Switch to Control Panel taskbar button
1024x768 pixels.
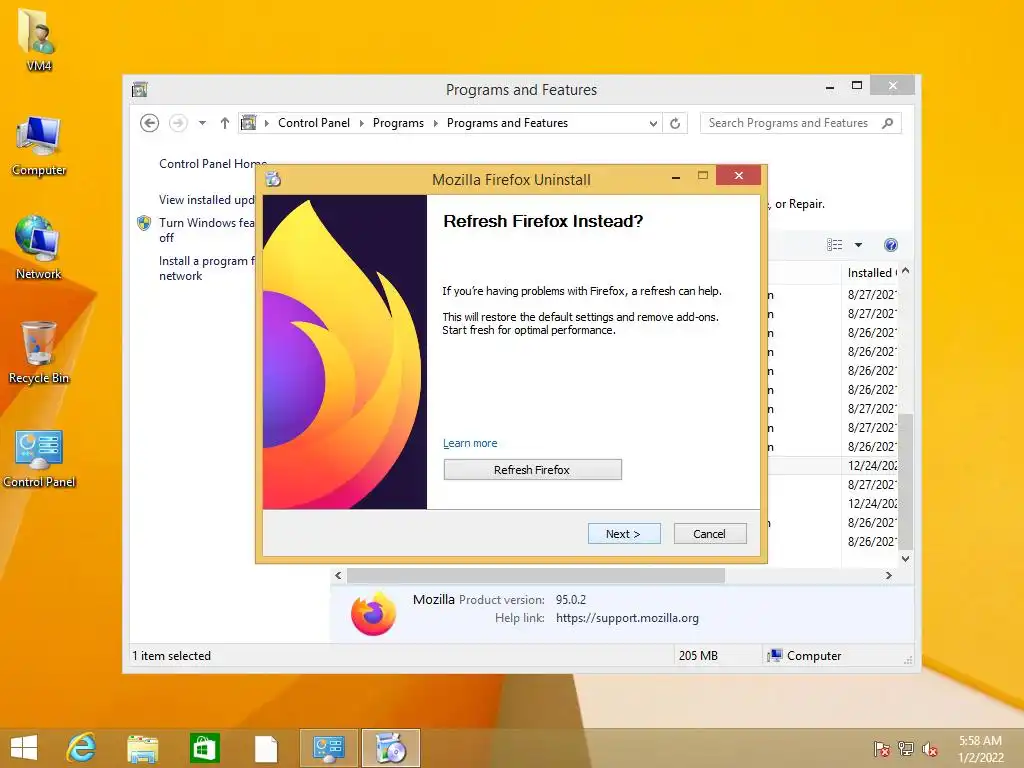coord(328,748)
